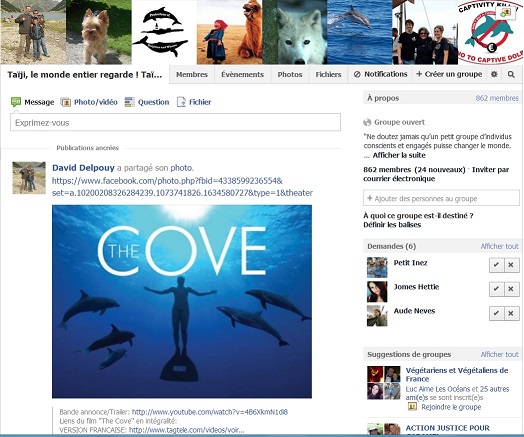
Task: Focus the Exprimez-vous text box
Action: pos(175,122)
